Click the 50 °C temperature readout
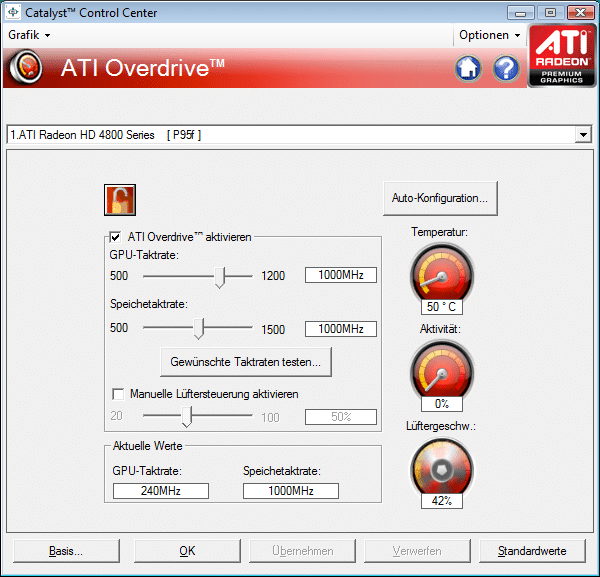 tap(442, 307)
